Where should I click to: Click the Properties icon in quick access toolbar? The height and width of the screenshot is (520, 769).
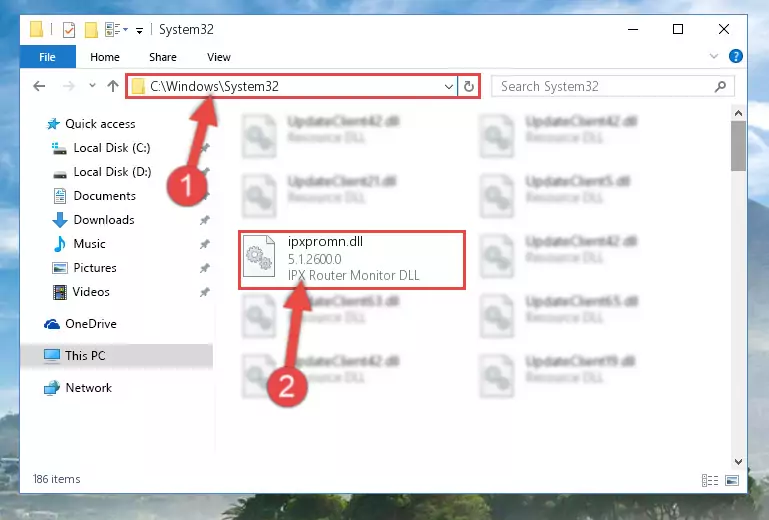tap(69, 30)
